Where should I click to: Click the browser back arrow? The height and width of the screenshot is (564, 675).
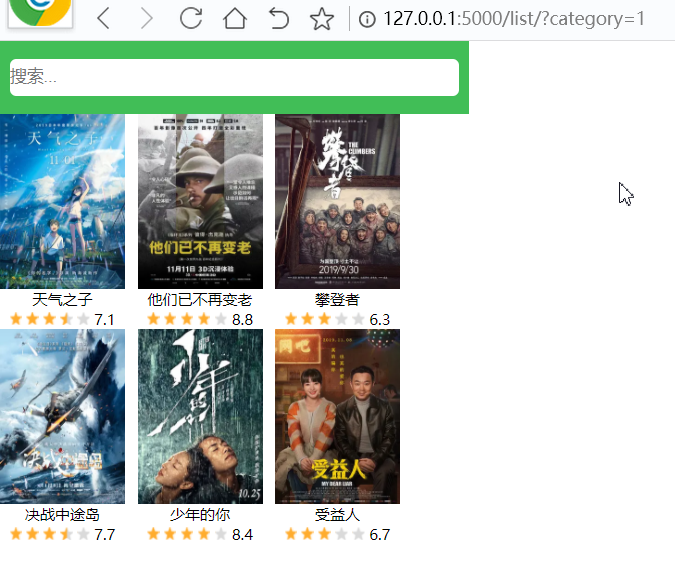104,19
